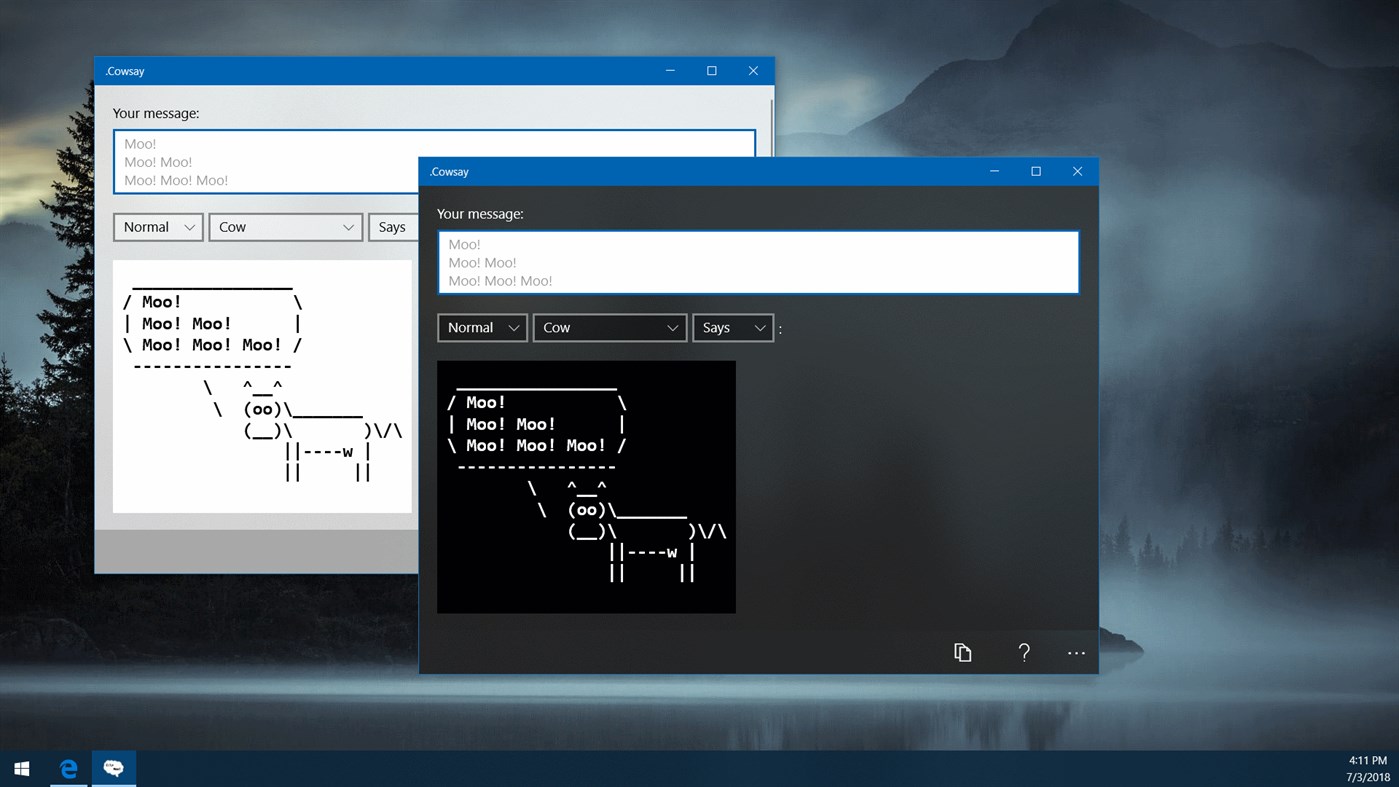Click the white cow art in the background window
The height and width of the screenshot is (787, 1399).
[262, 385]
